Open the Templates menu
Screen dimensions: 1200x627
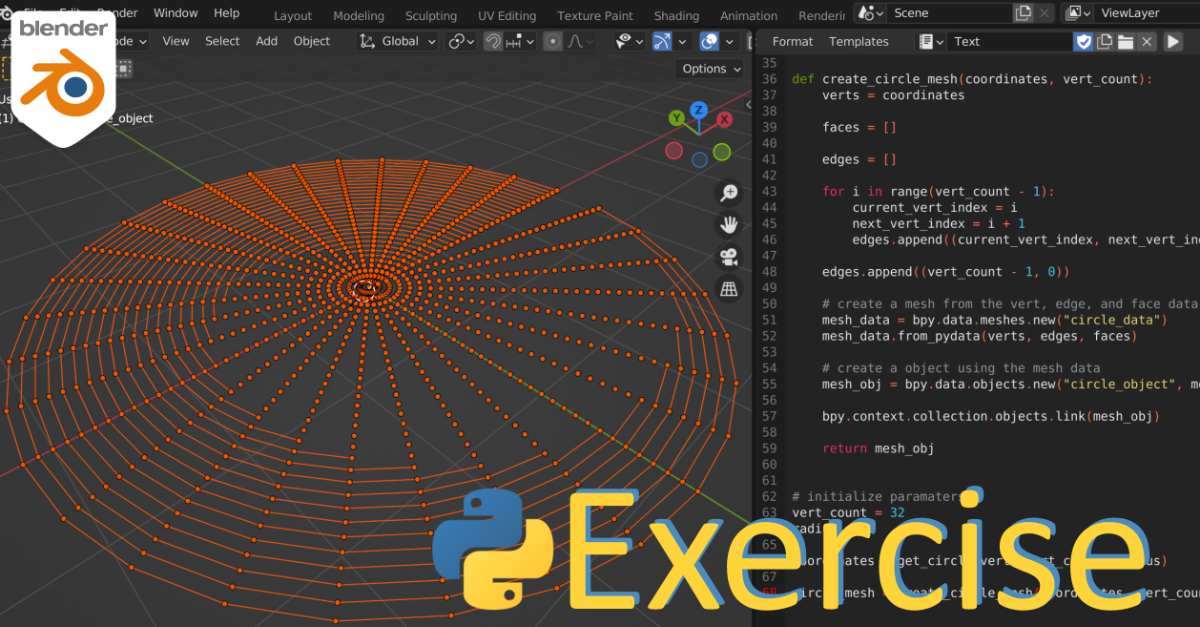858,41
